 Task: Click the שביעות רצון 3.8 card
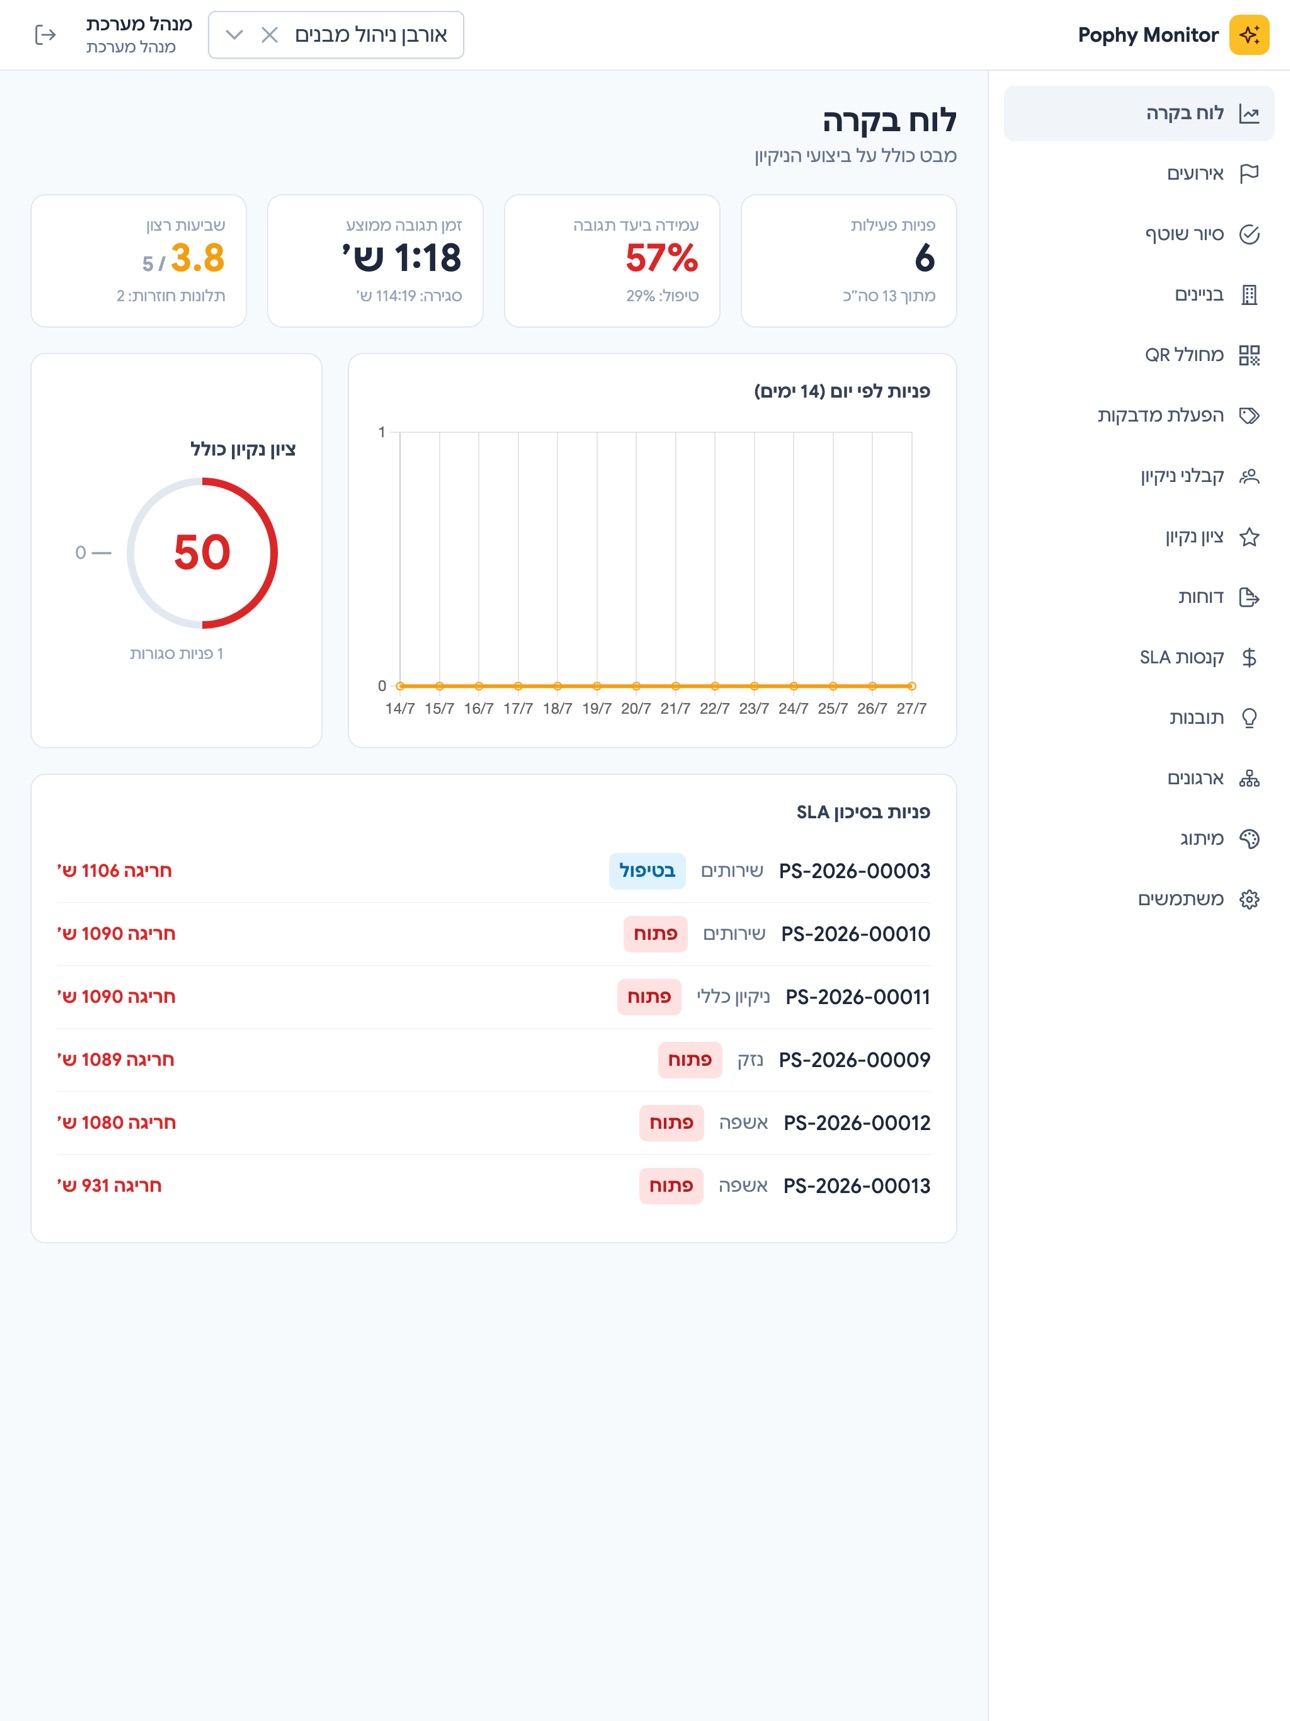(x=139, y=261)
